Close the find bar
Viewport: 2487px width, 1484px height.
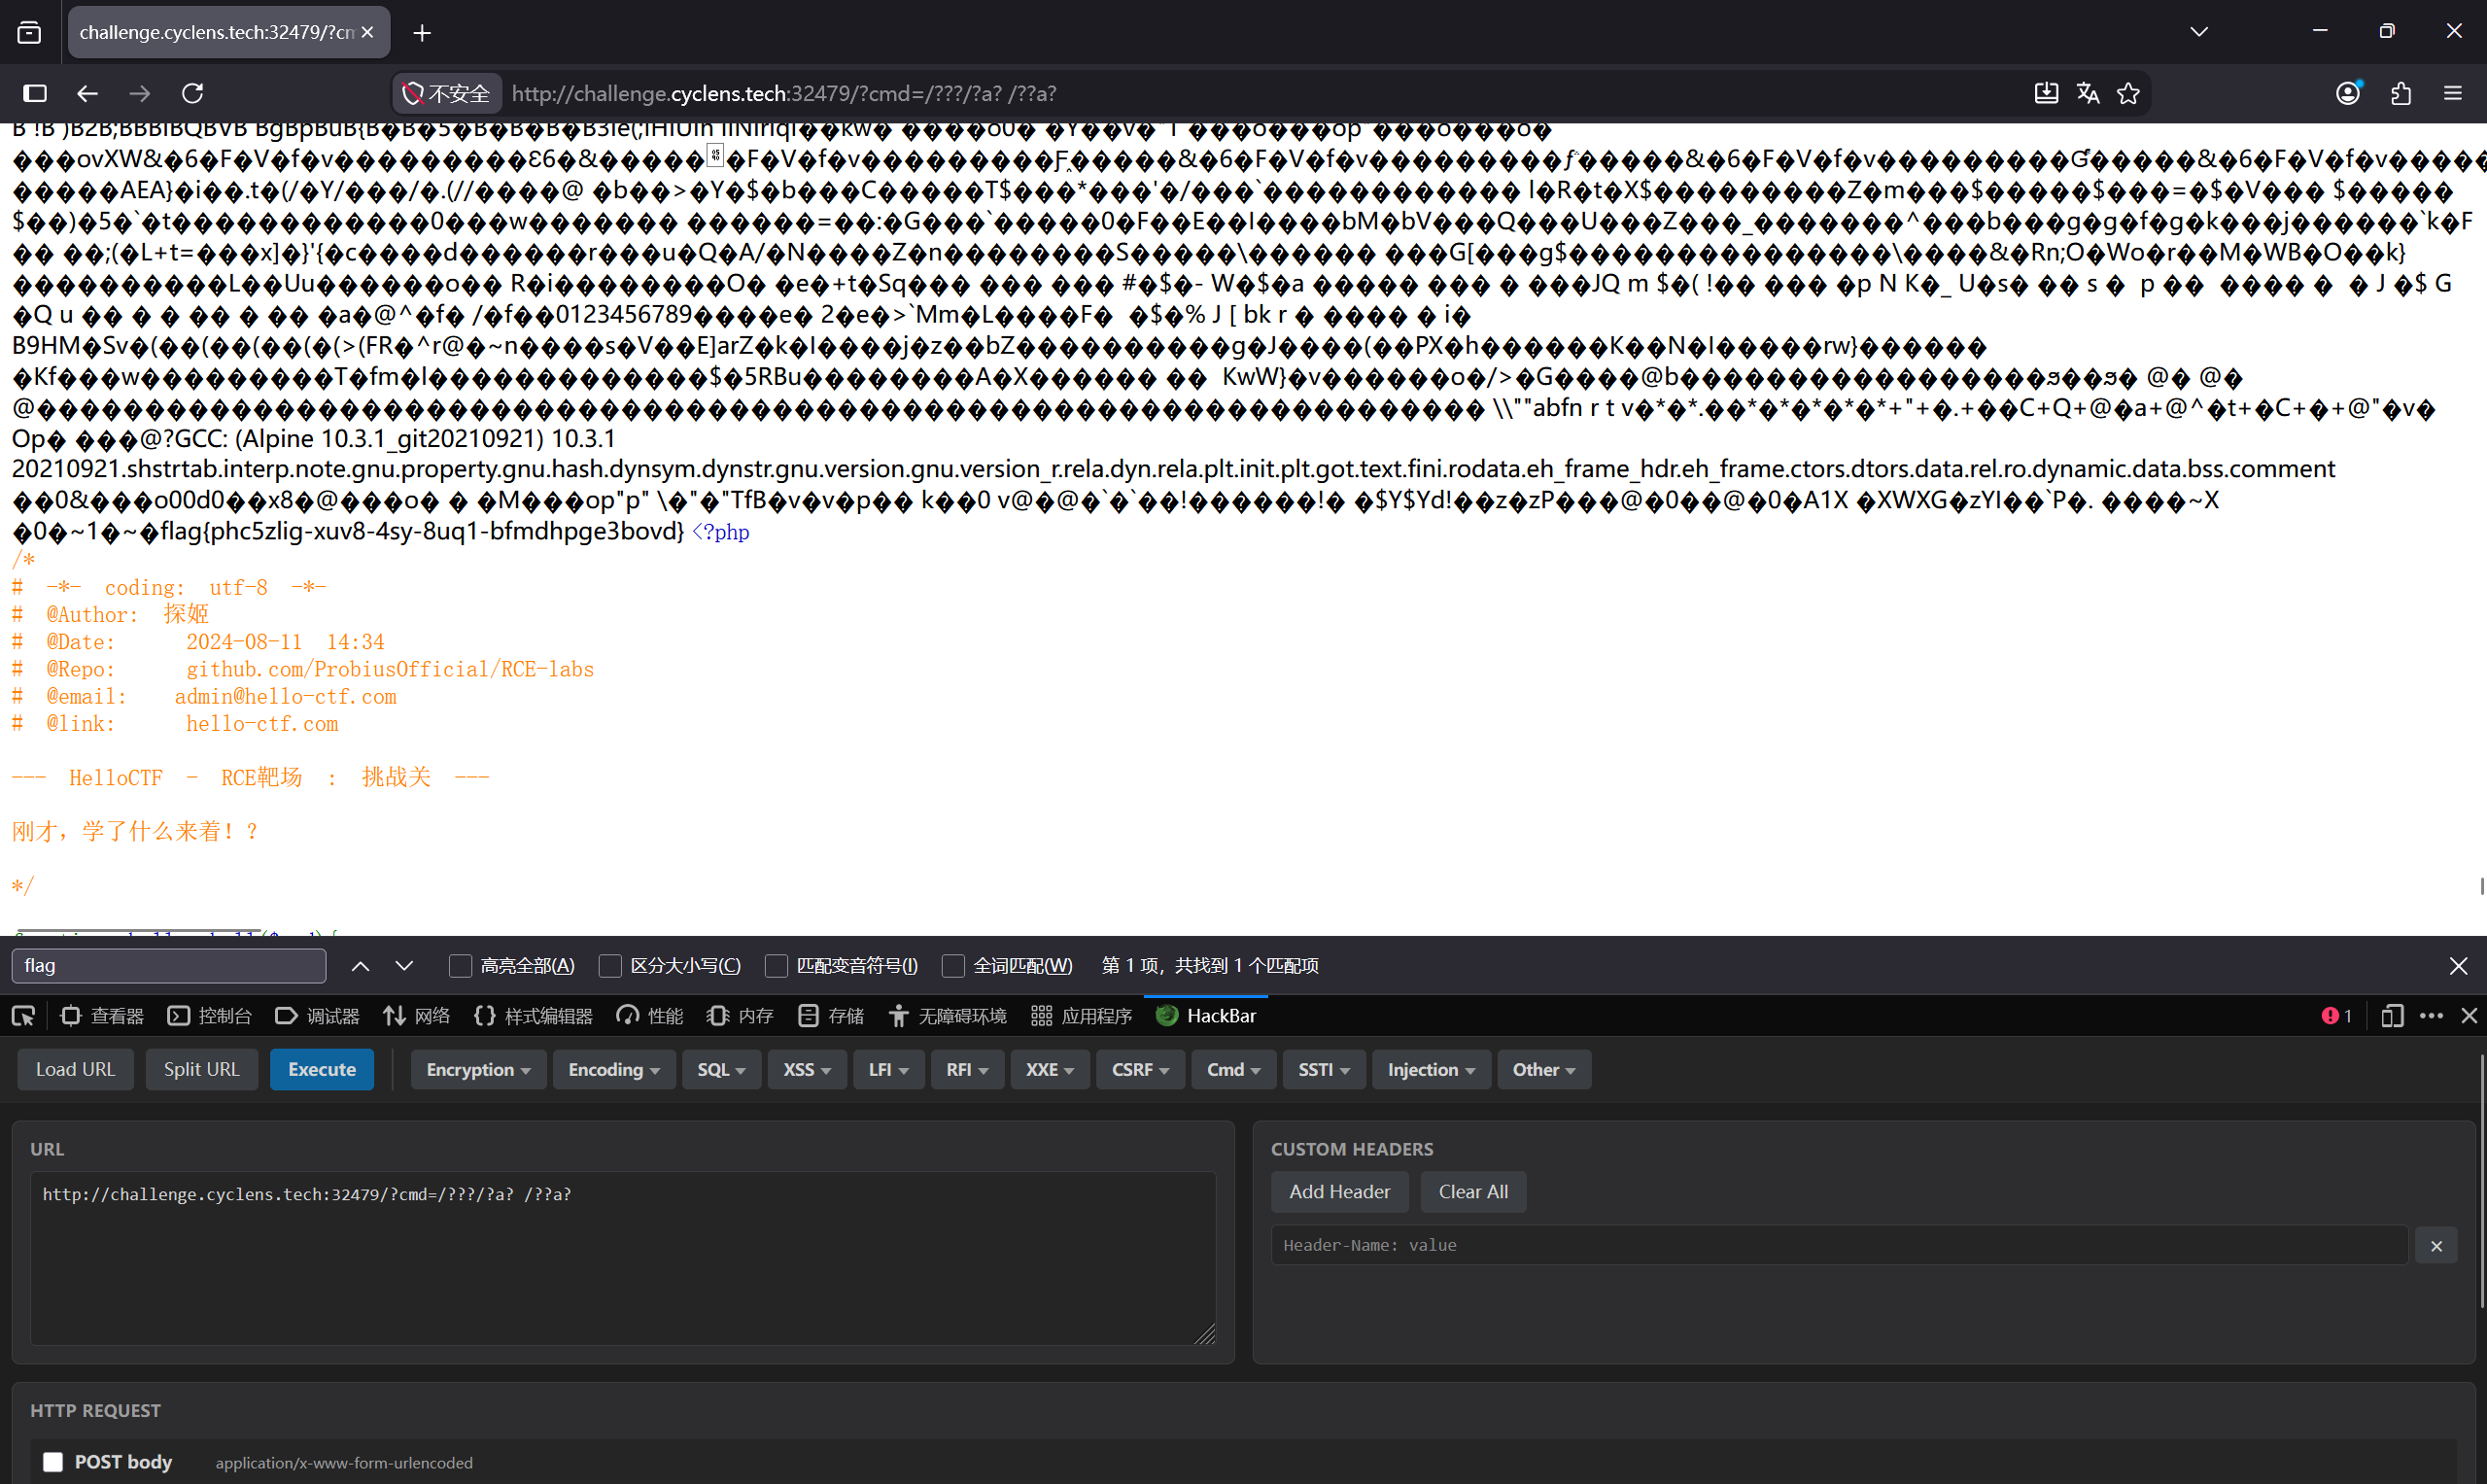click(x=2459, y=966)
